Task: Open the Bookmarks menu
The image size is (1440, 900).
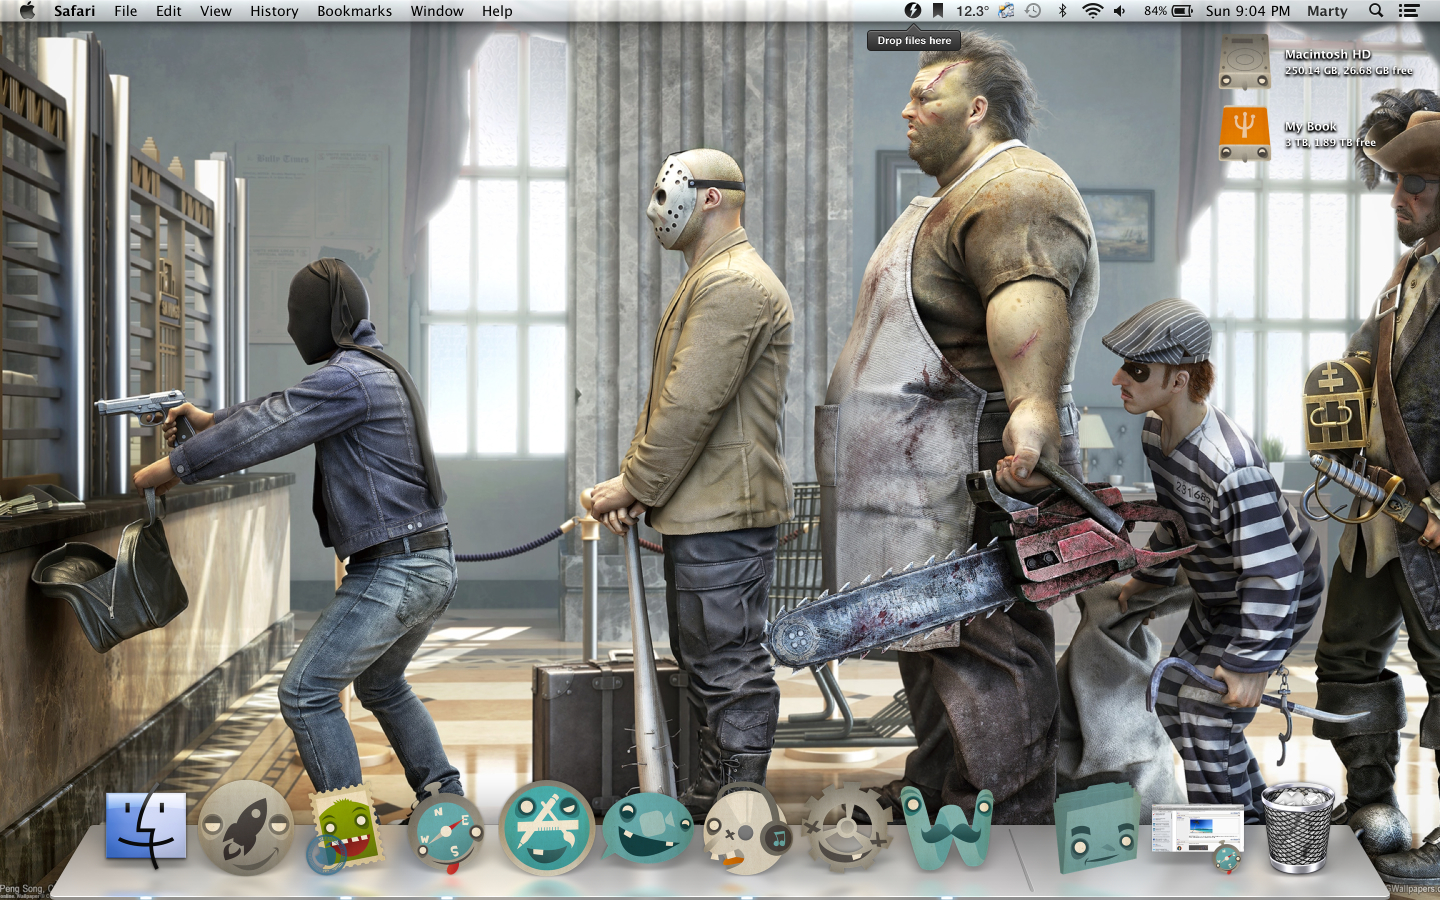Action: click(x=355, y=11)
